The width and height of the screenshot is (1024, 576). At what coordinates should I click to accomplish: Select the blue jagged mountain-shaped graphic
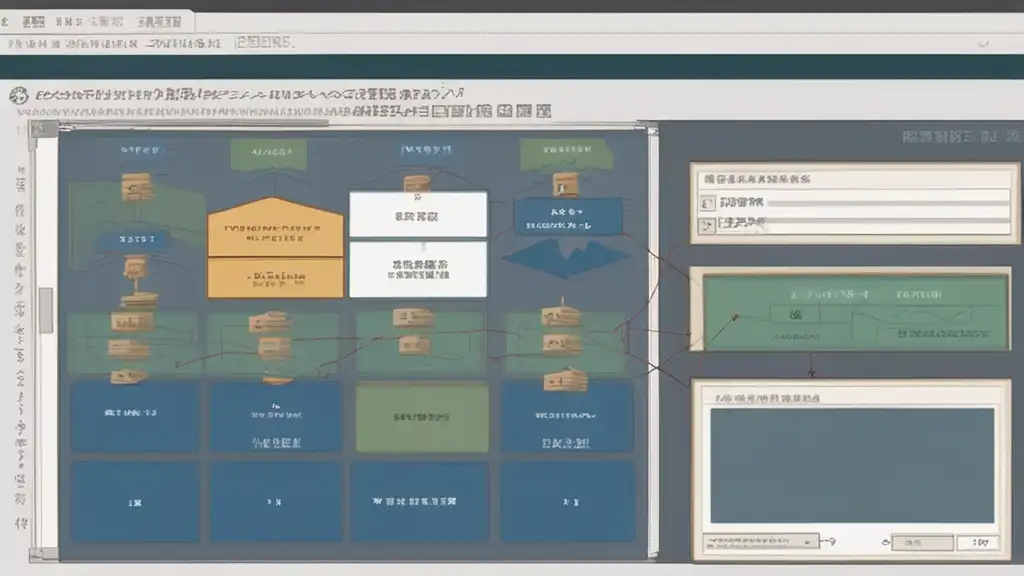point(567,258)
